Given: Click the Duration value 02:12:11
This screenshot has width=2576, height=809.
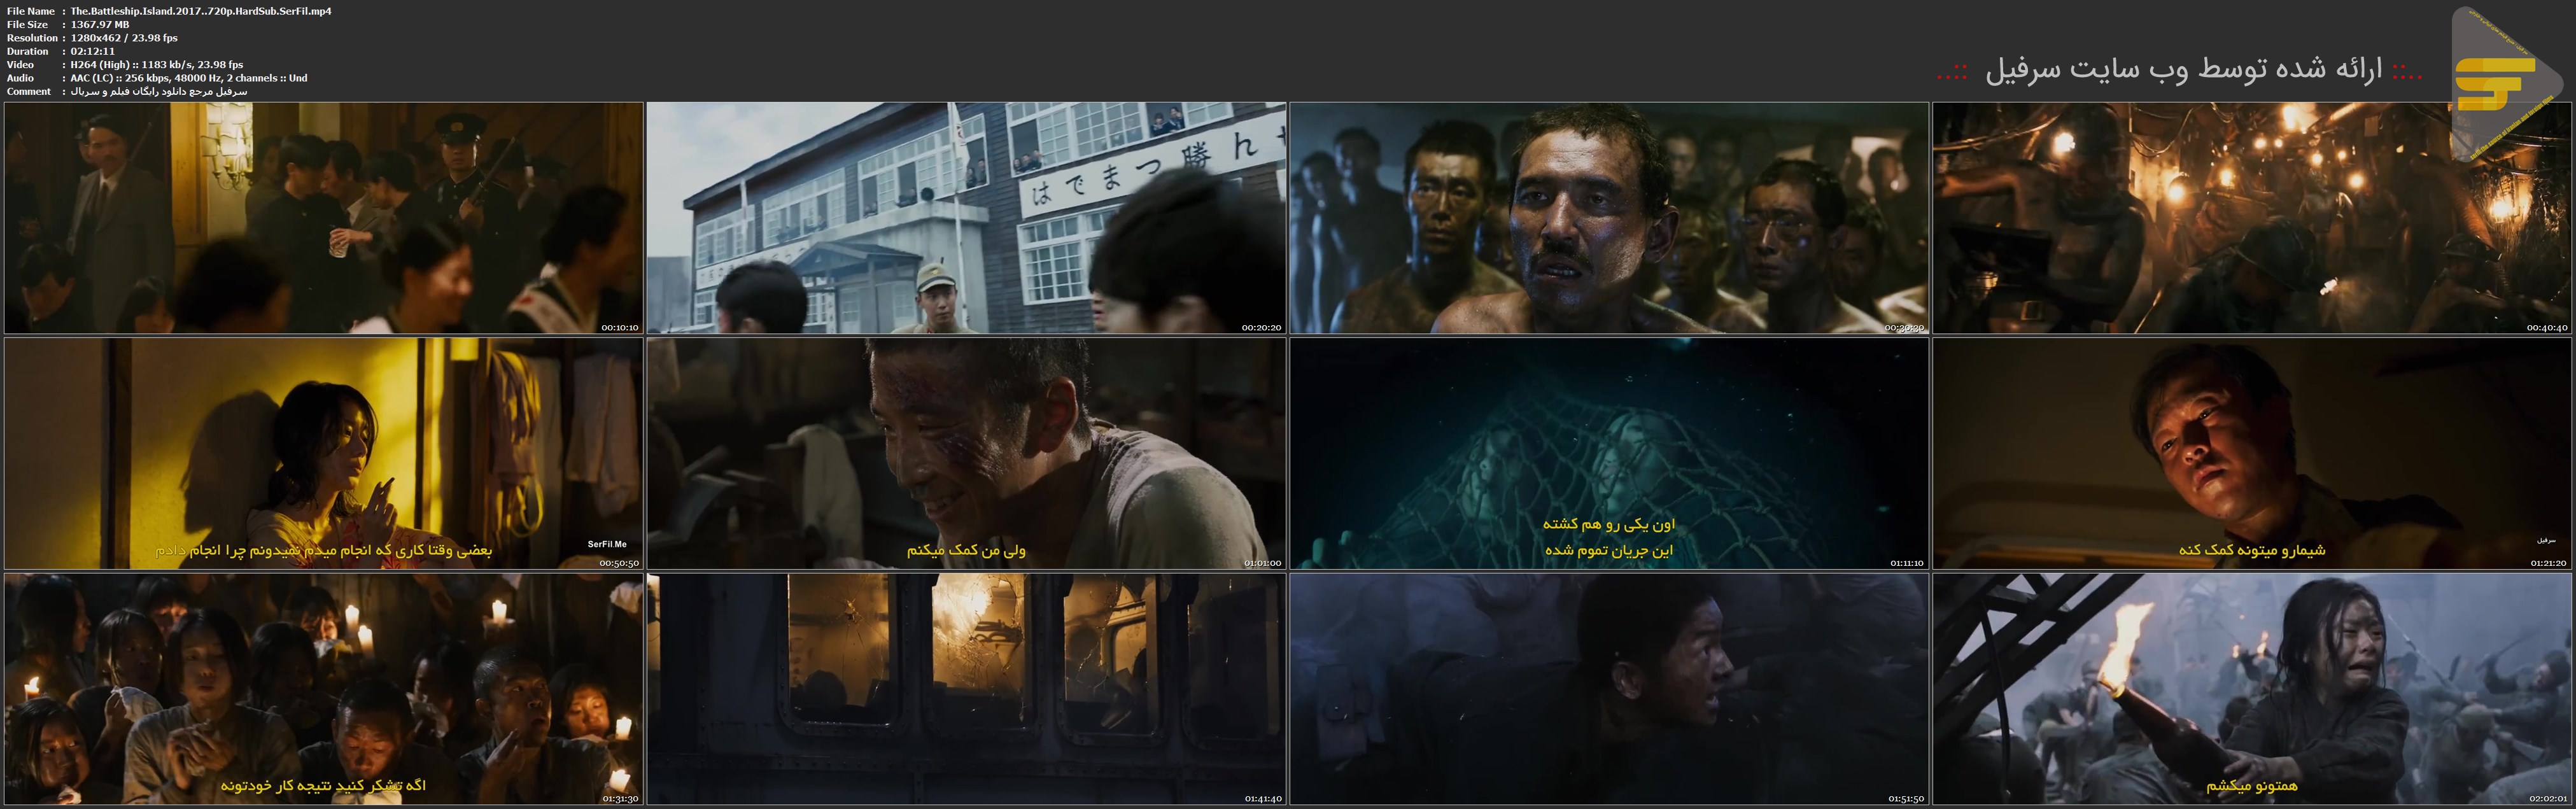Looking at the screenshot, I should tap(93, 51).
